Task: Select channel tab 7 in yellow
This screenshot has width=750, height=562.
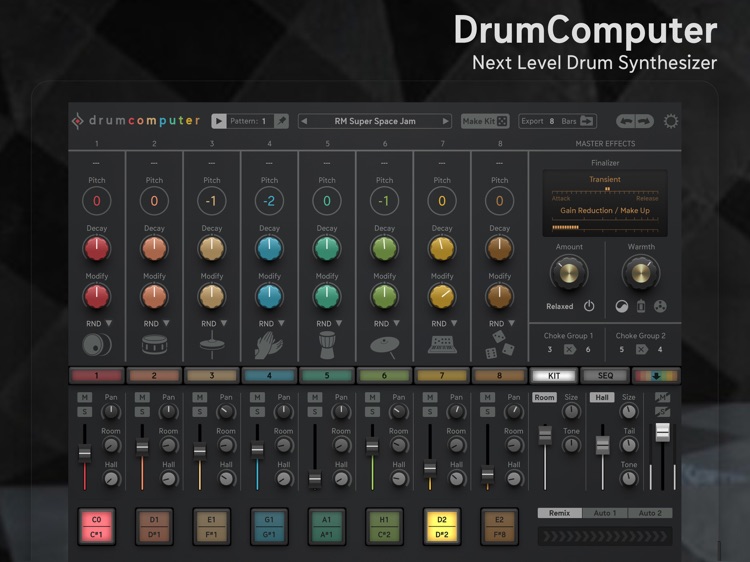Action: pyautogui.click(x=442, y=376)
